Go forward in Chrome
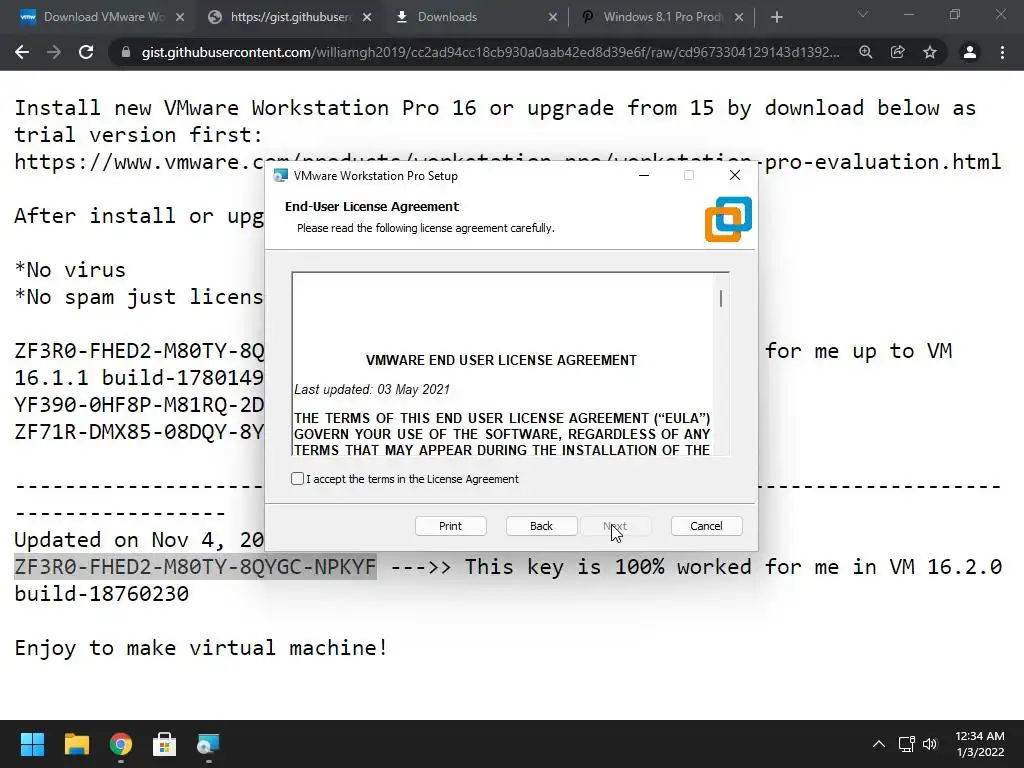This screenshot has width=1024, height=768. (x=54, y=52)
